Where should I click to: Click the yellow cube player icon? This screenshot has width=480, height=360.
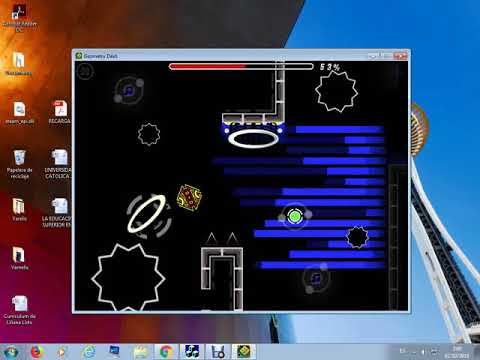pos(189,197)
